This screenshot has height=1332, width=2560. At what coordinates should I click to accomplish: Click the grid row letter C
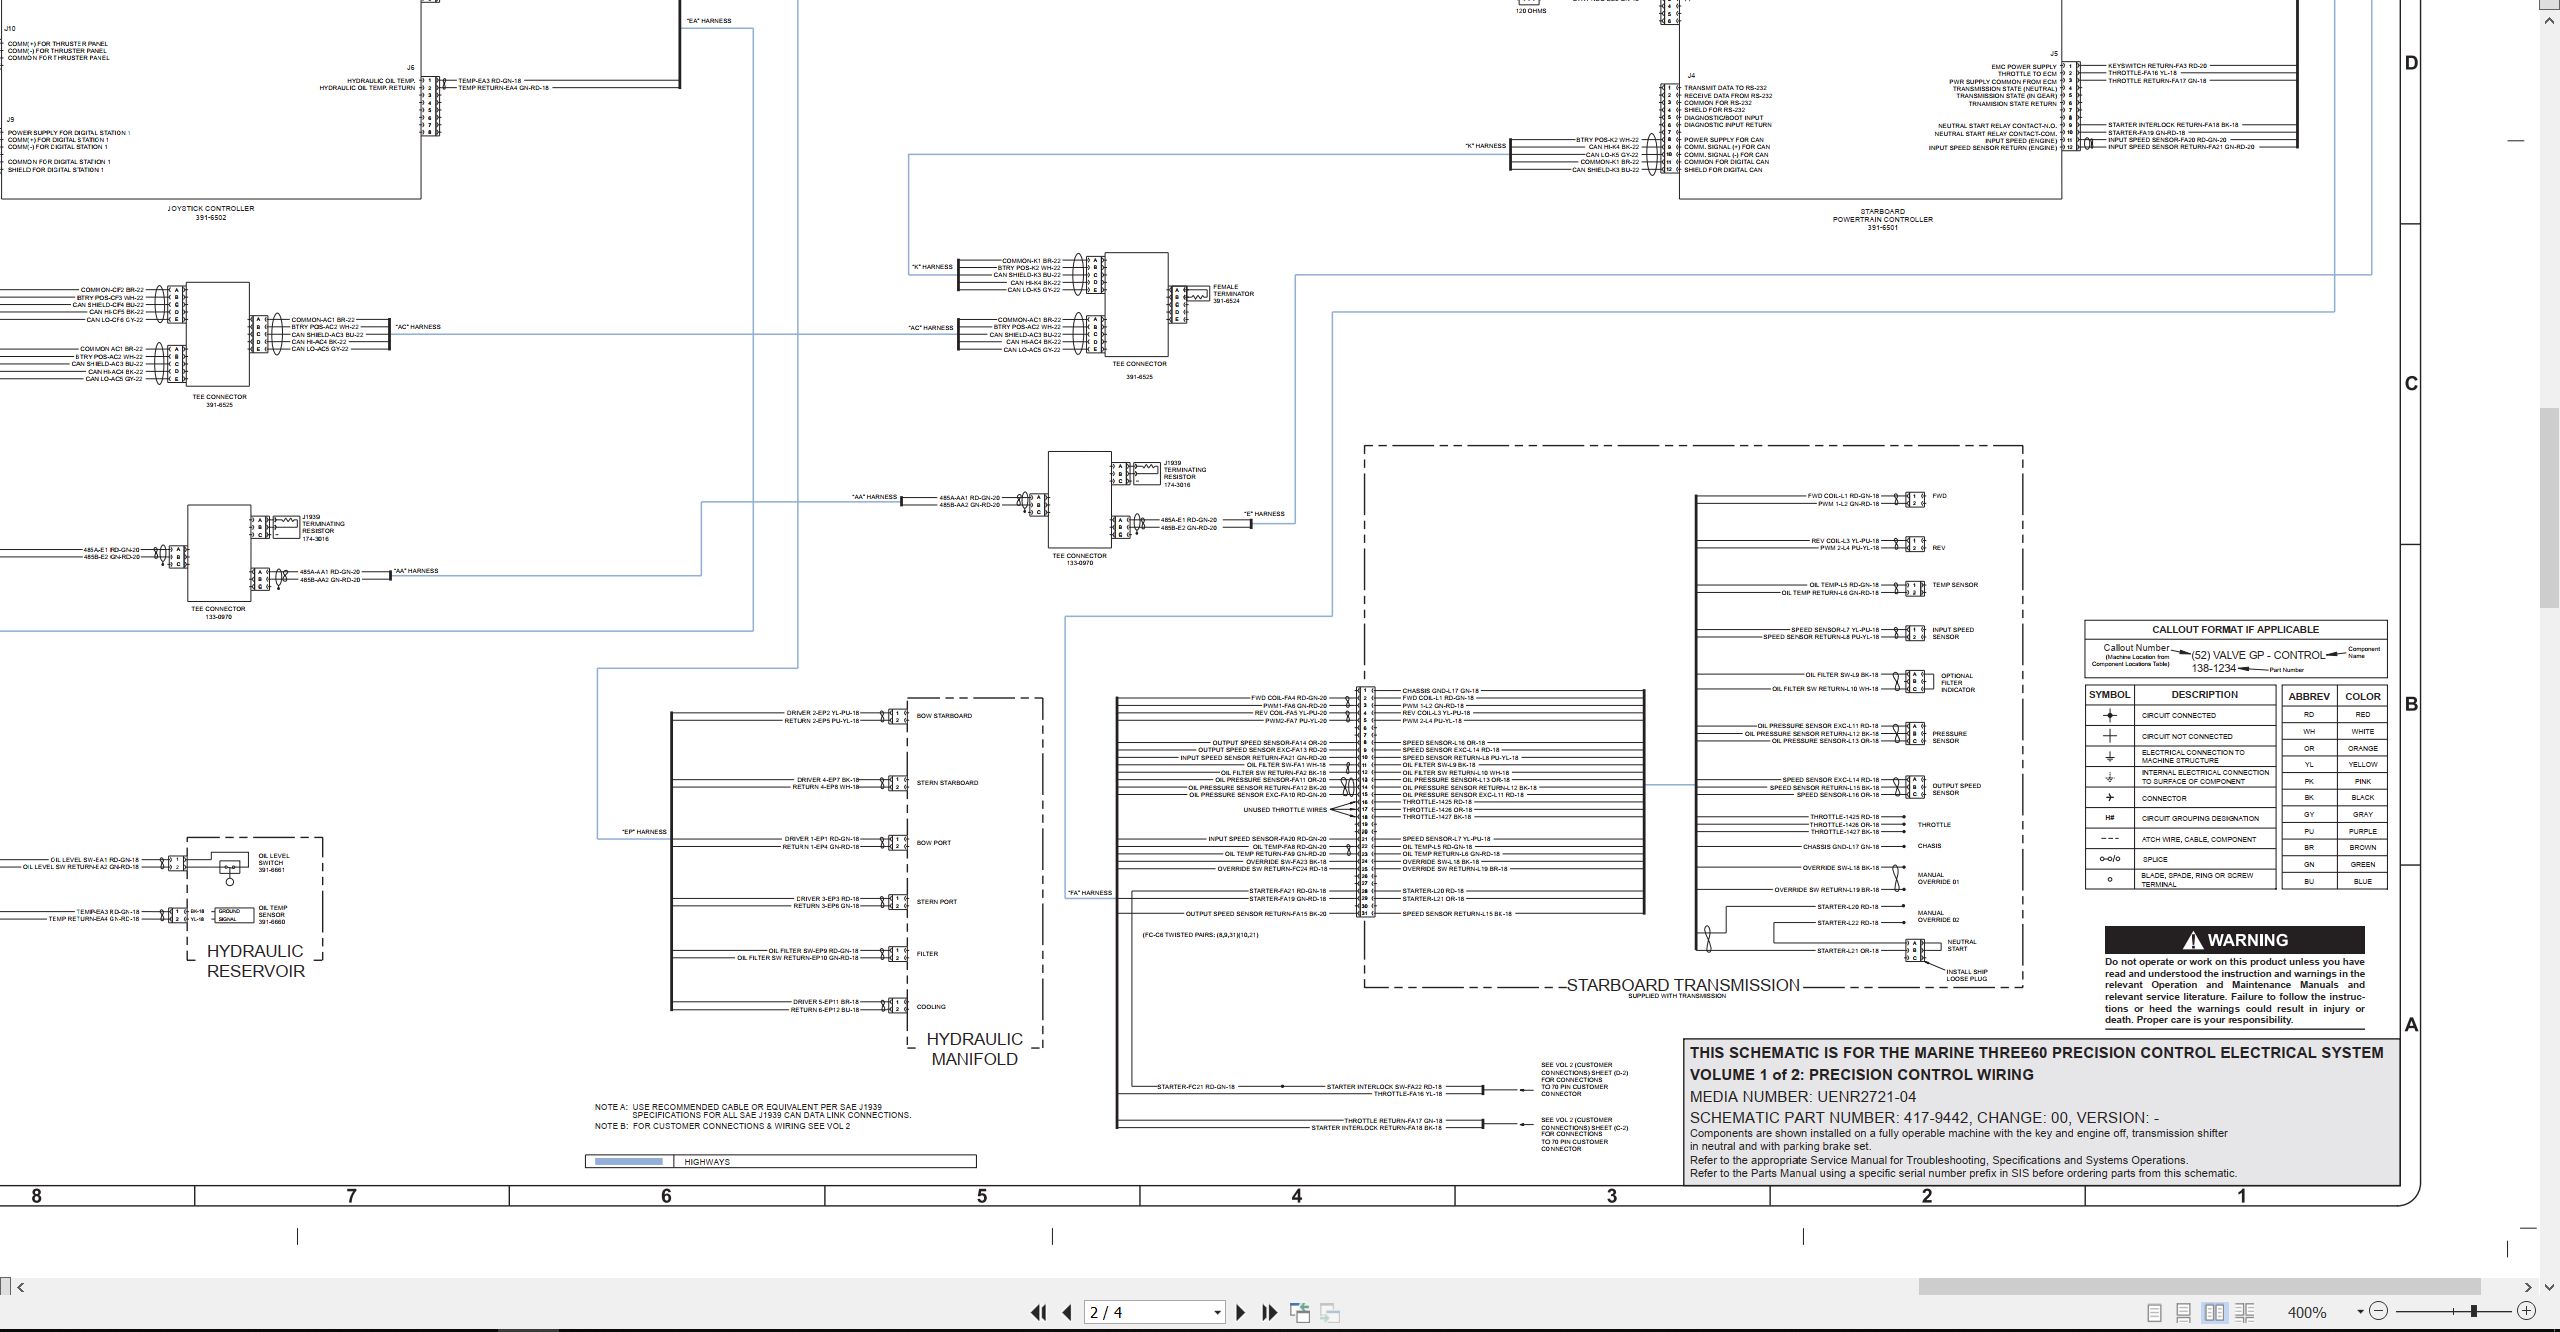2411,384
